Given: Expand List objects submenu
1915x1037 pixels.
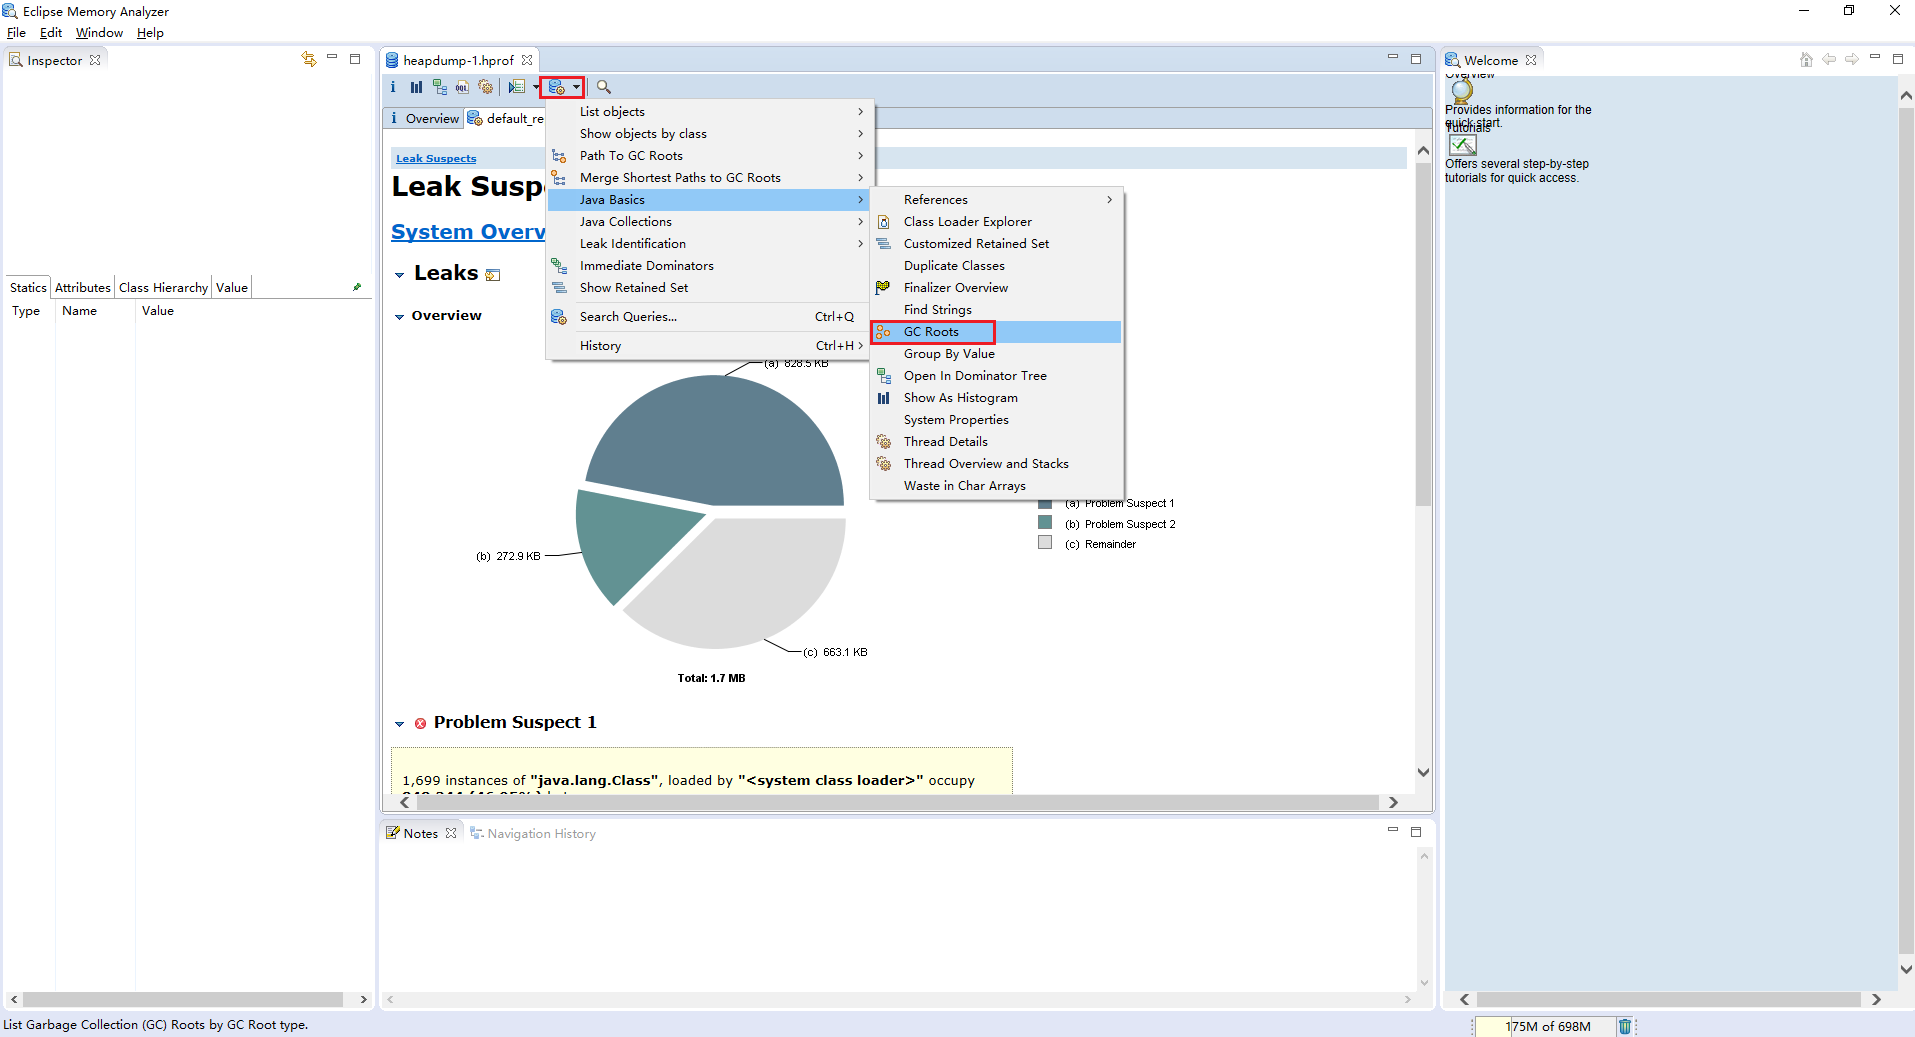Looking at the screenshot, I should tap(710, 112).
